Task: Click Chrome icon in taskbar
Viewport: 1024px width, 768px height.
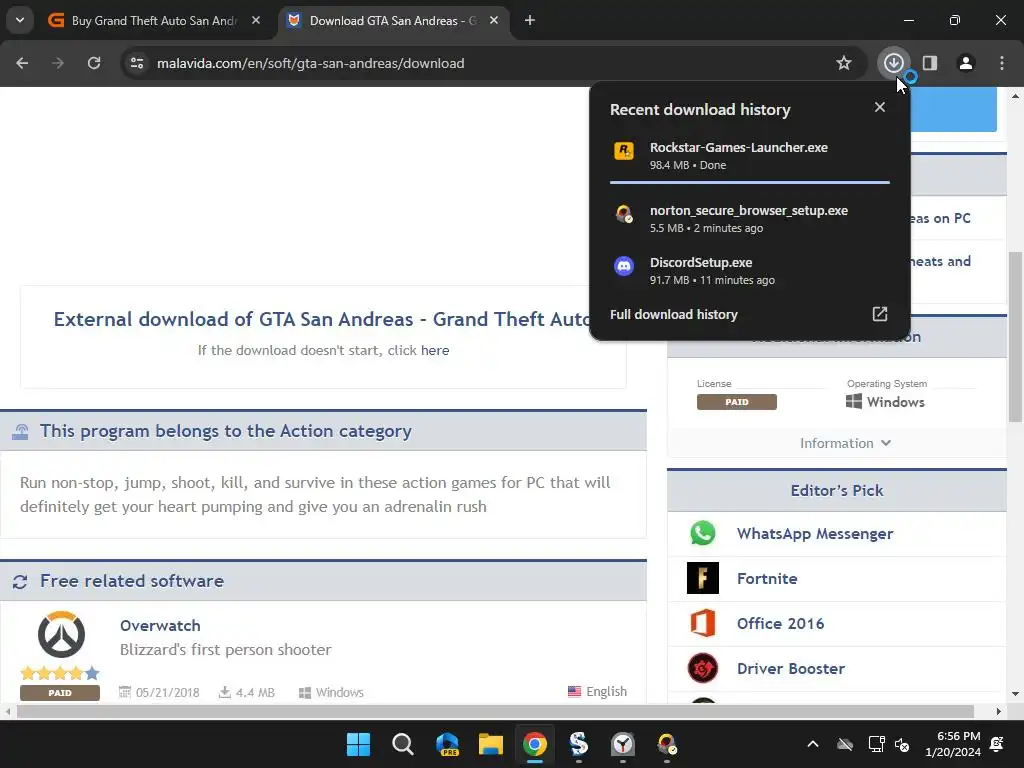Action: pos(535,744)
